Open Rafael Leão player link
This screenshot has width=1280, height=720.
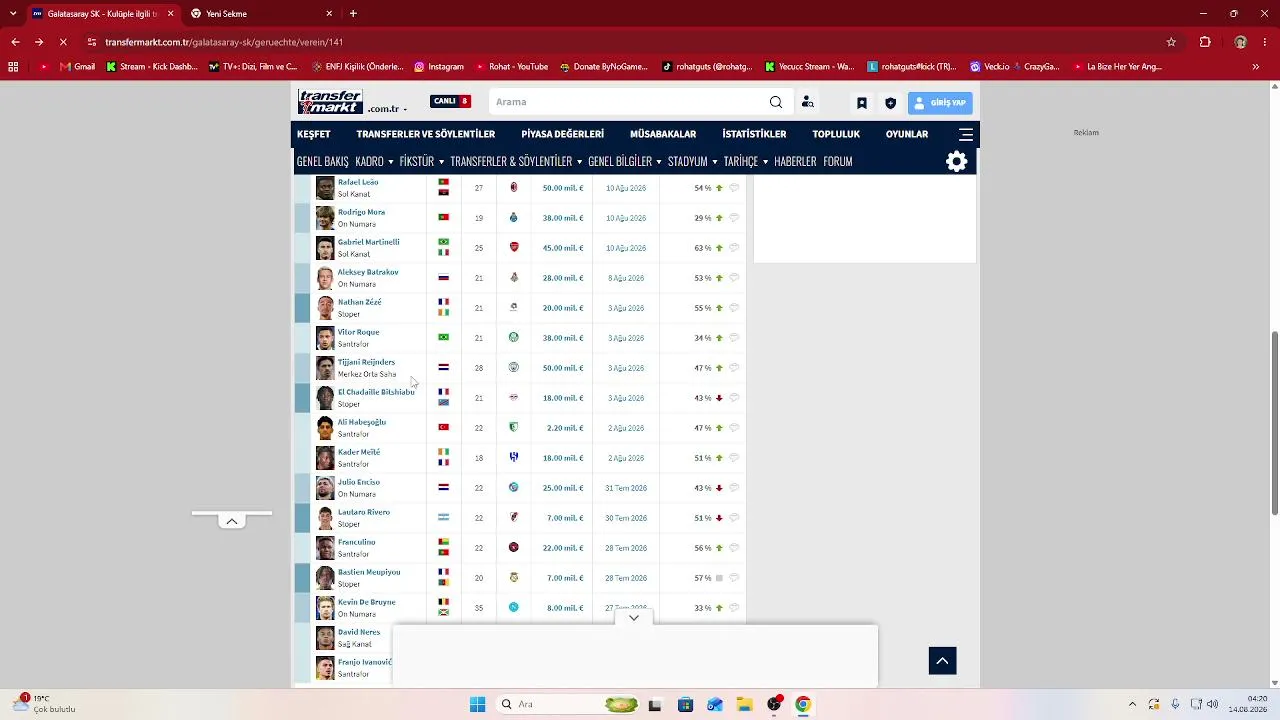[x=358, y=182]
